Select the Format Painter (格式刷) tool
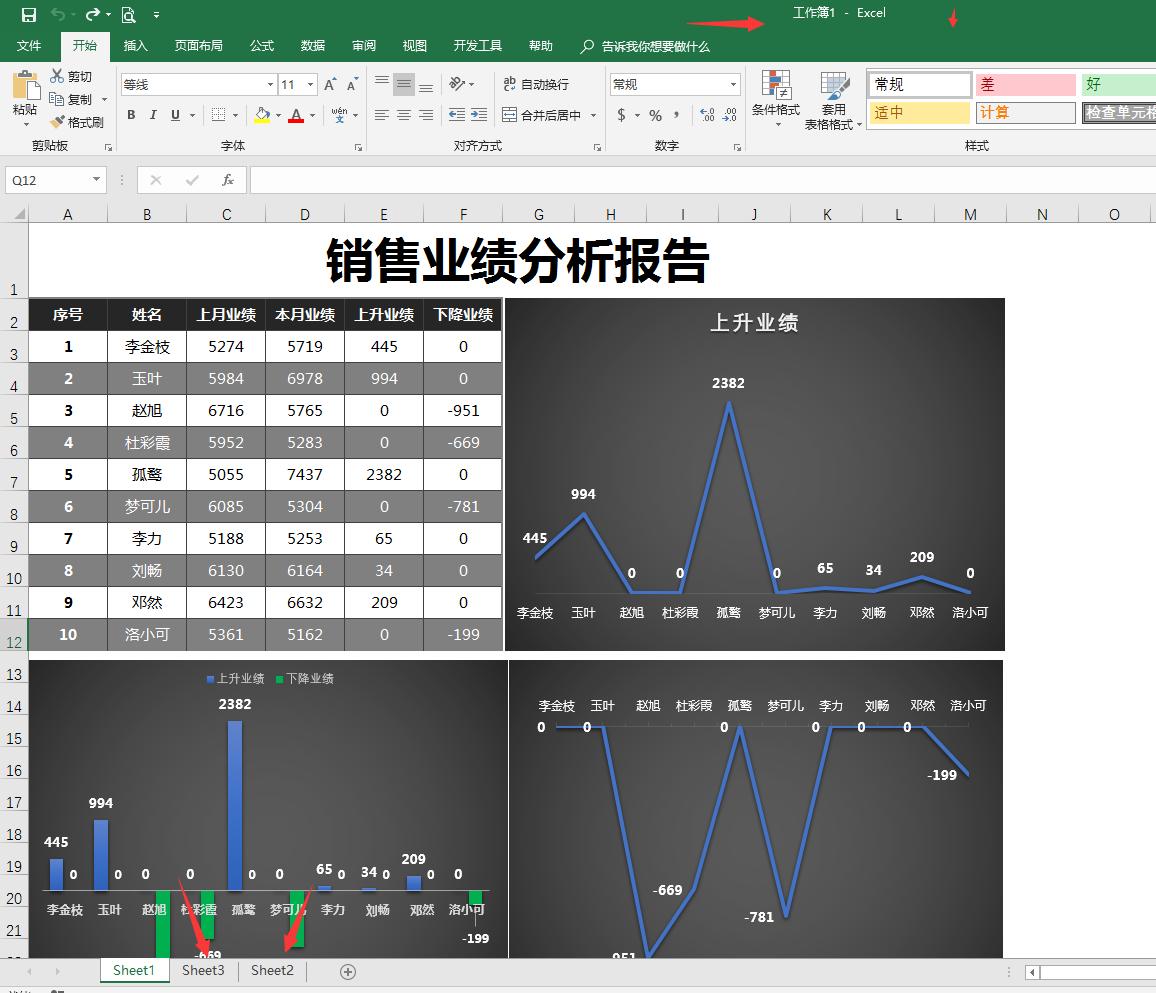This screenshot has width=1156, height=993. [77, 124]
